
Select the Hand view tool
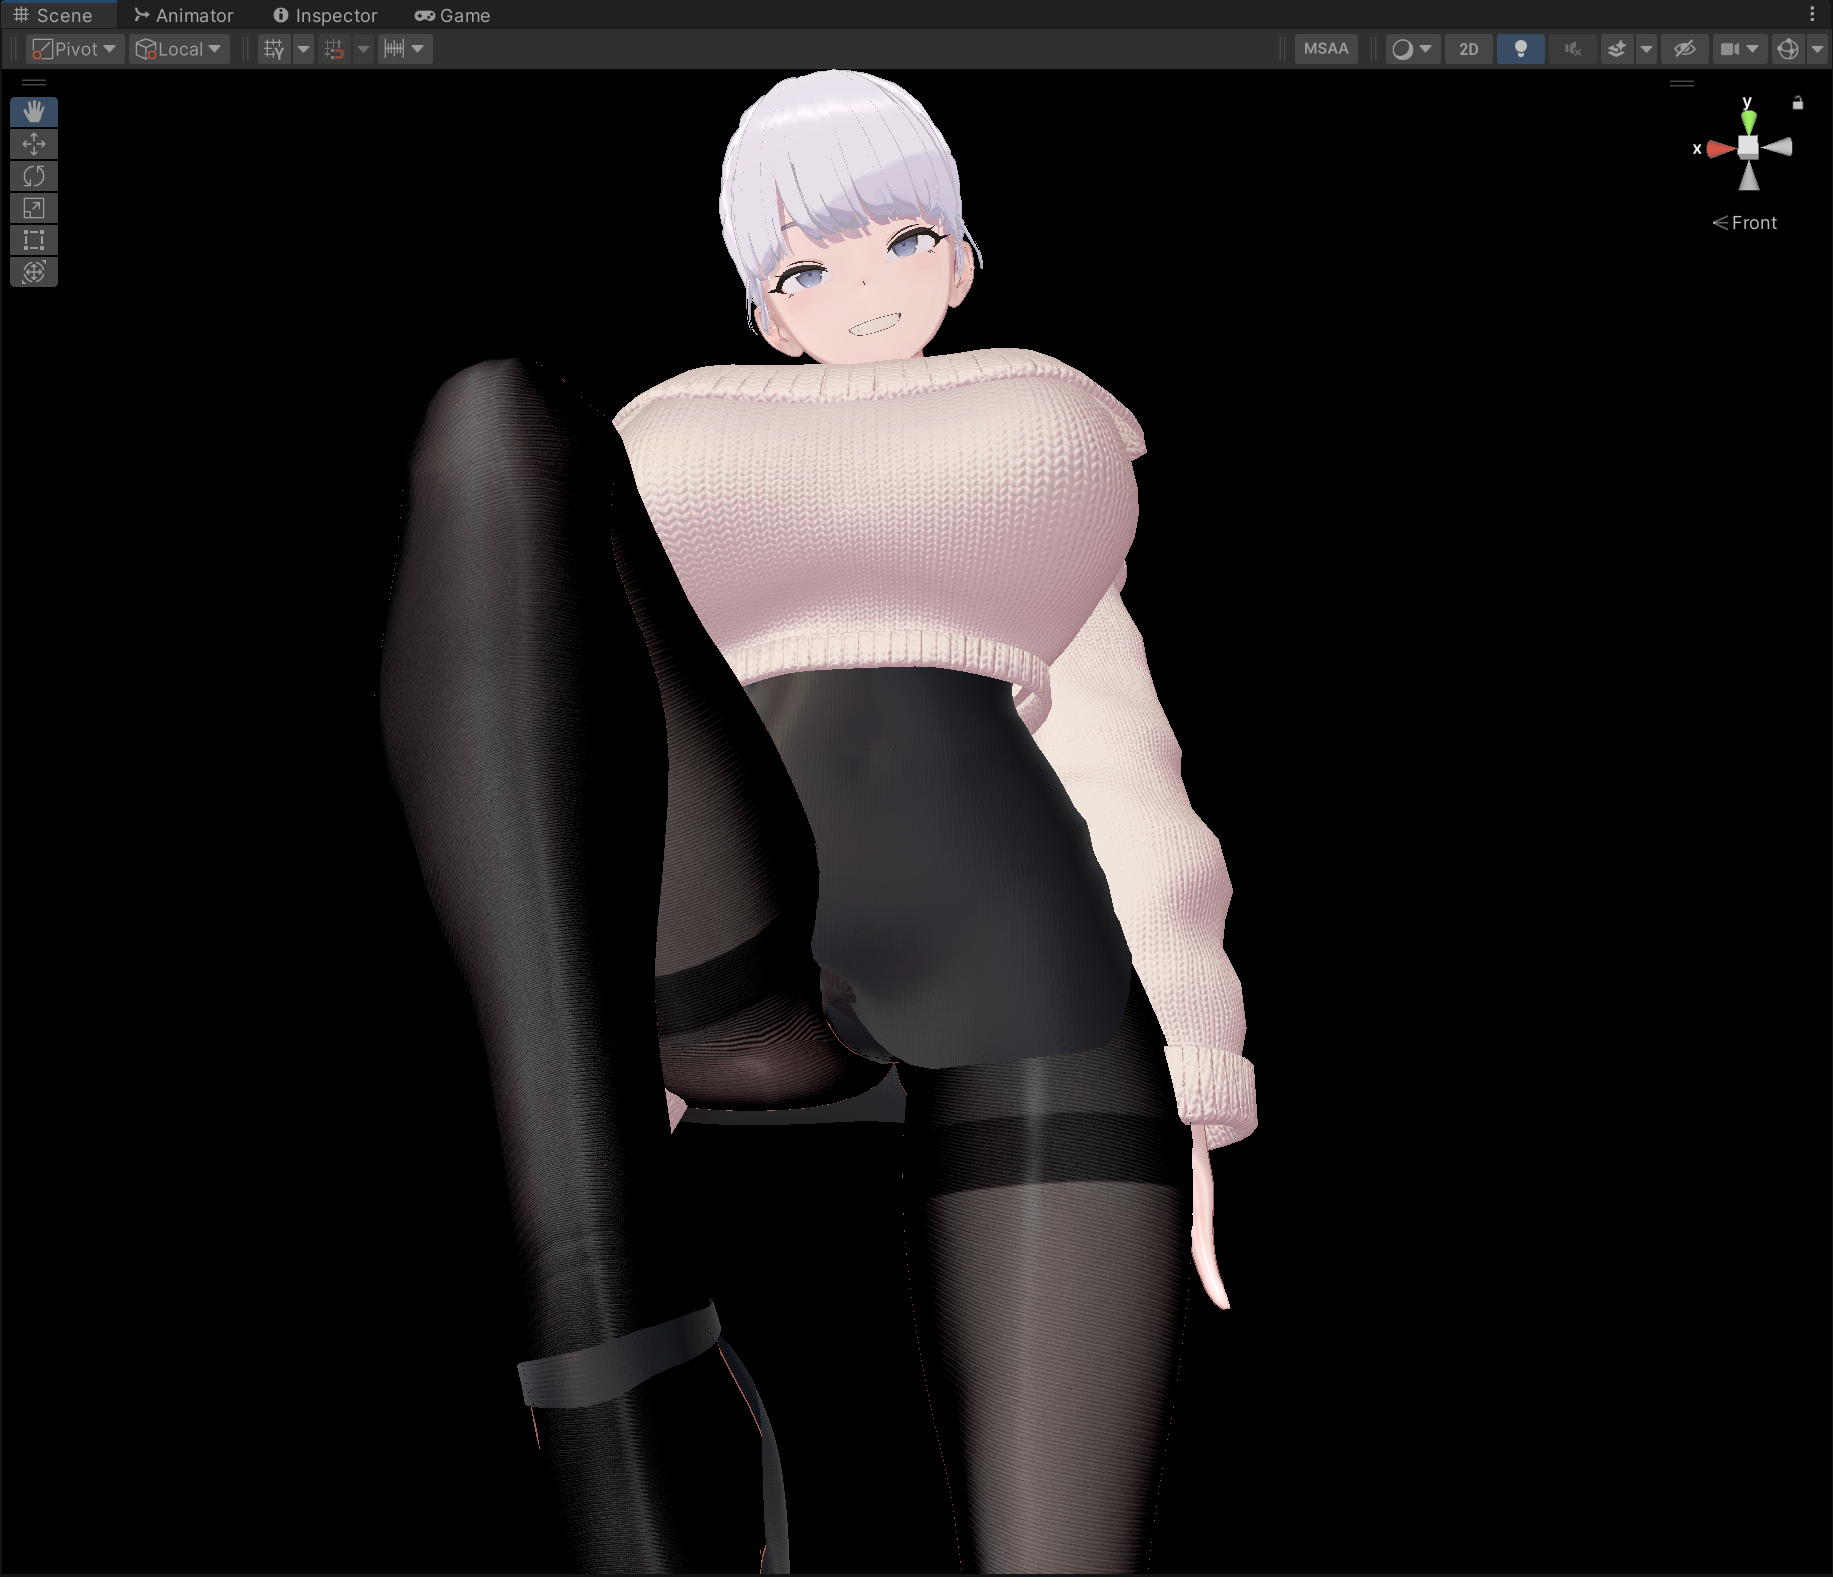click(34, 112)
